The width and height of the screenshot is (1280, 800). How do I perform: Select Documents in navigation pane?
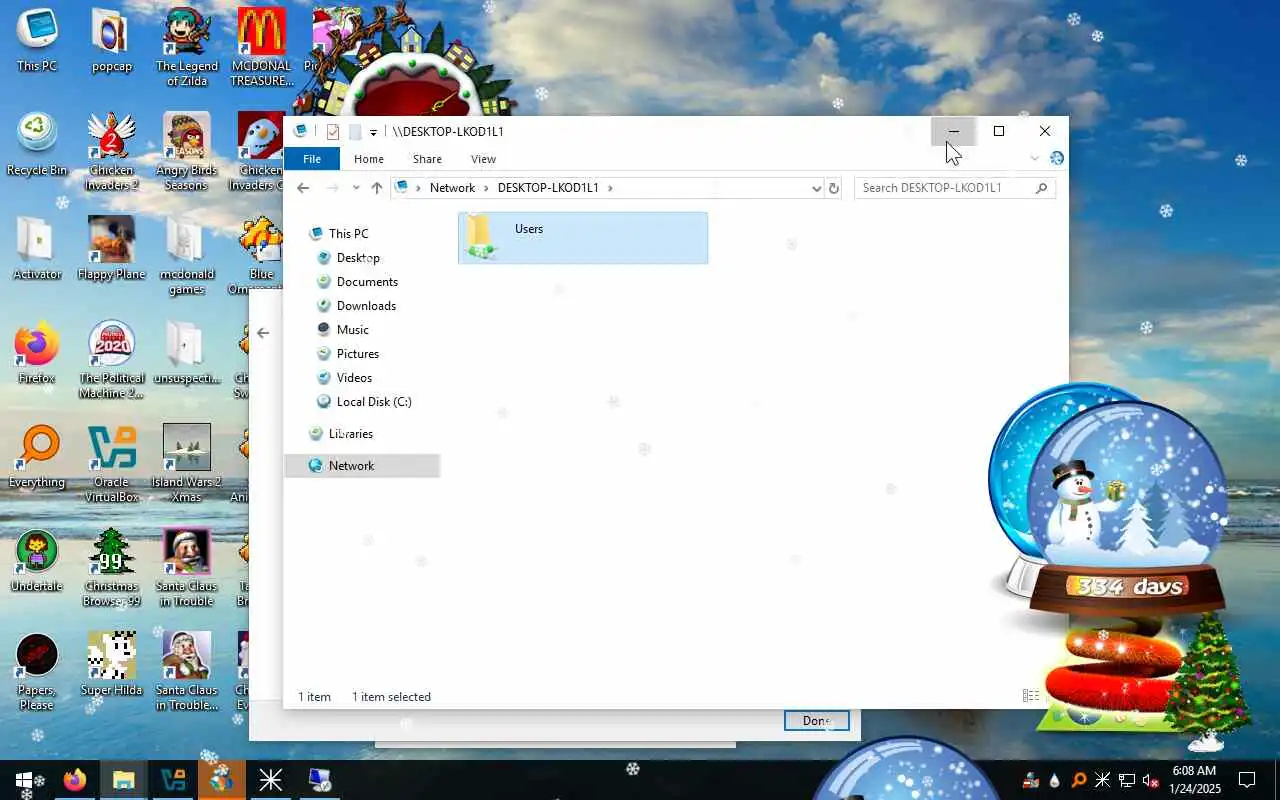356,282
